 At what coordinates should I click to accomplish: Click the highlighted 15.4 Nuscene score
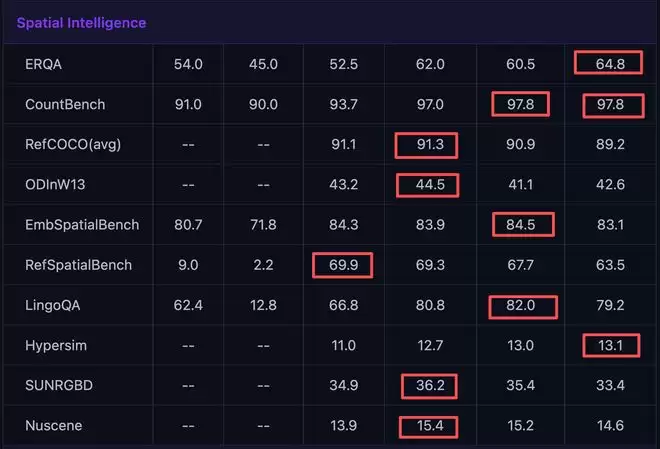pyautogui.click(x=426, y=427)
